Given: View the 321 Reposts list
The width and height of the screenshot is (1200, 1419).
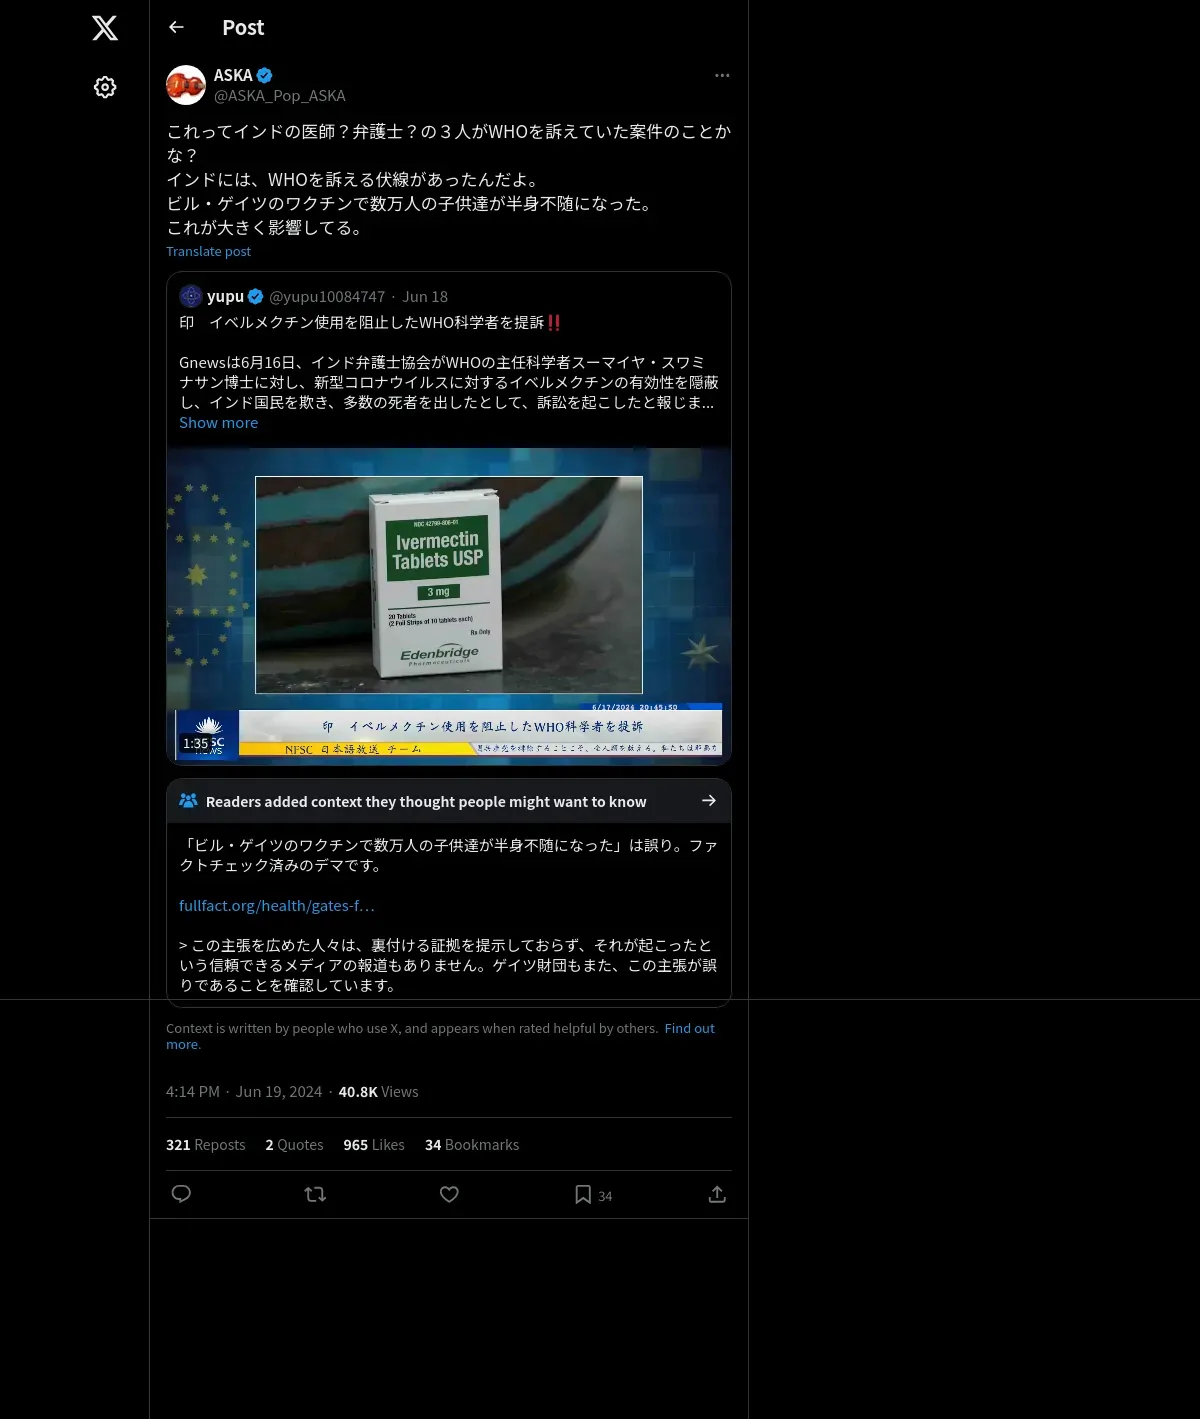Looking at the screenshot, I should click(205, 1145).
